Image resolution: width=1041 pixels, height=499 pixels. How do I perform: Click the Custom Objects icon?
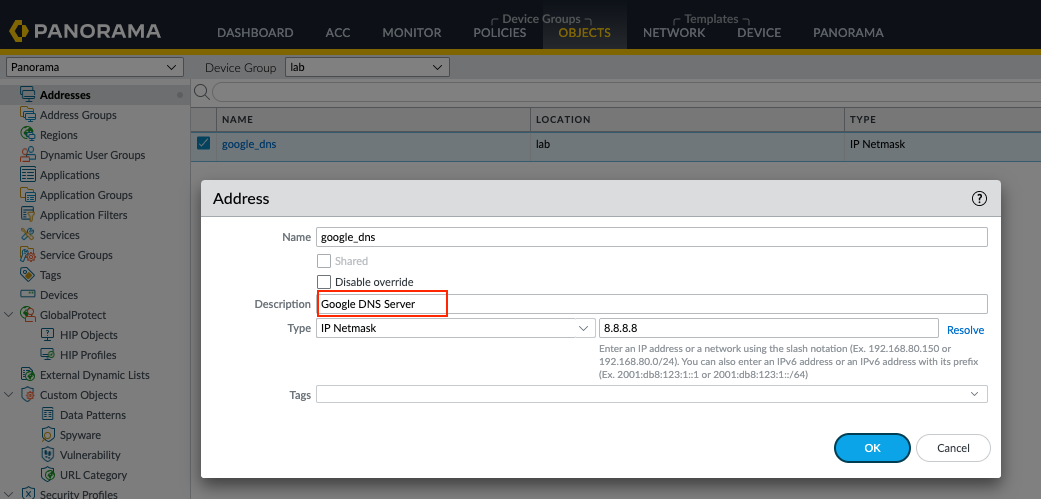point(28,394)
